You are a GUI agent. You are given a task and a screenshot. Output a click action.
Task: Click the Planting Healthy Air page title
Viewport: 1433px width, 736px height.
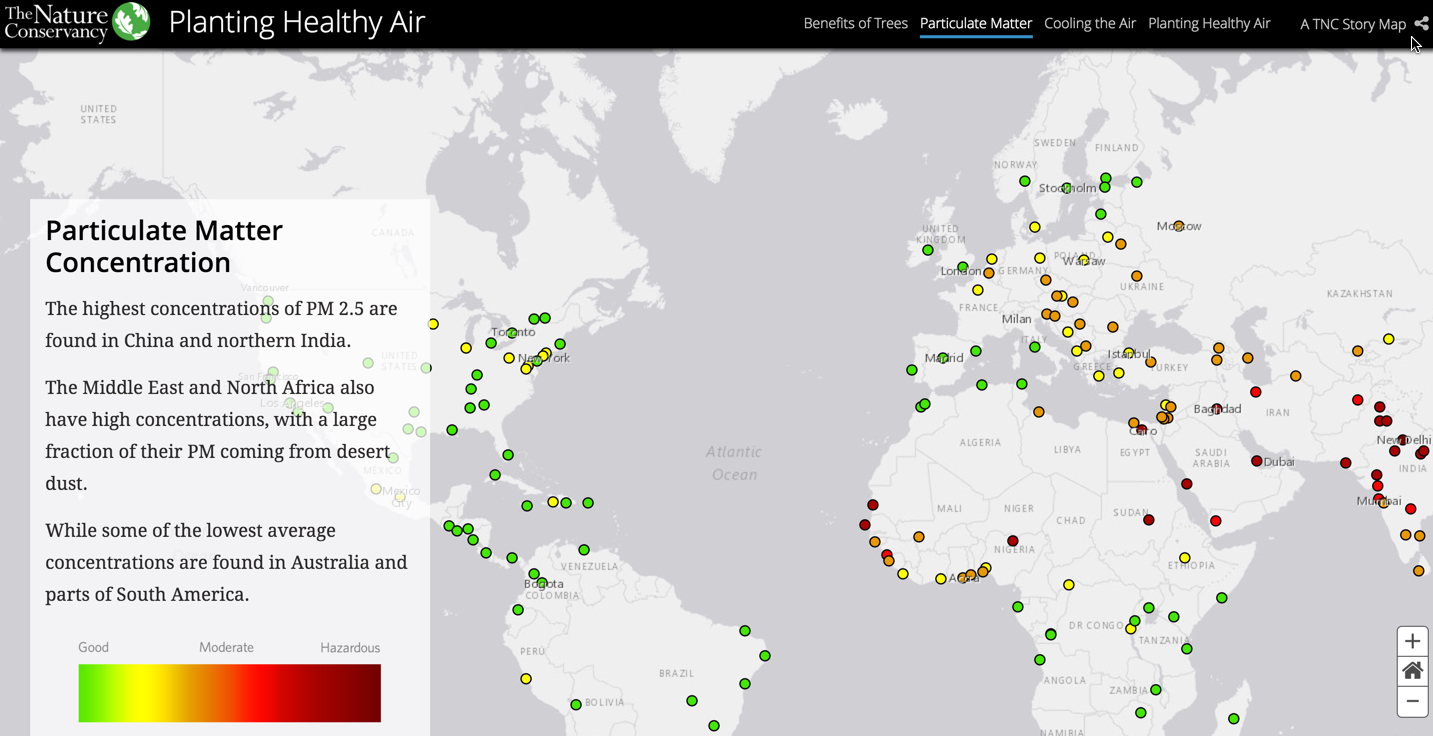297,22
